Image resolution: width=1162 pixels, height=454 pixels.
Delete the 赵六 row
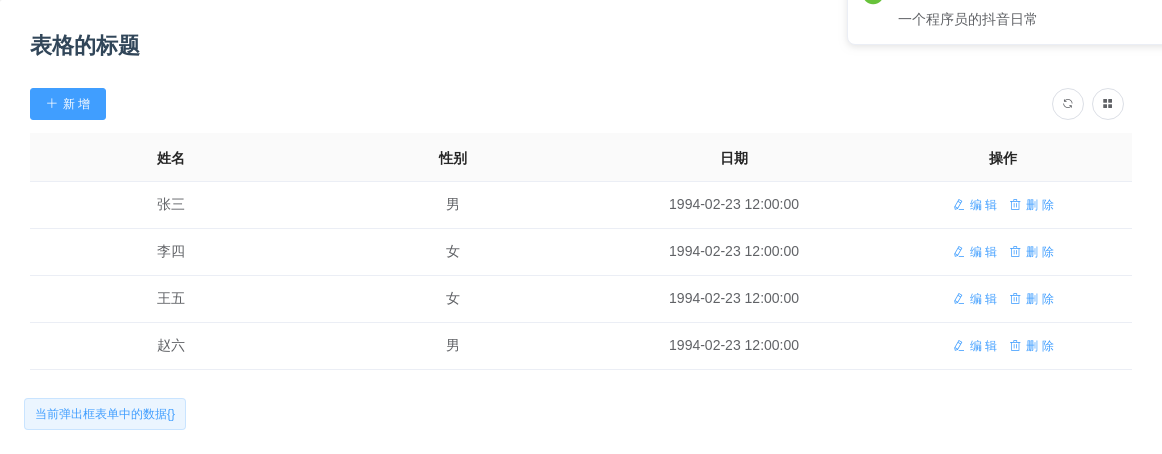pyautogui.click(x=1031, y=346)
